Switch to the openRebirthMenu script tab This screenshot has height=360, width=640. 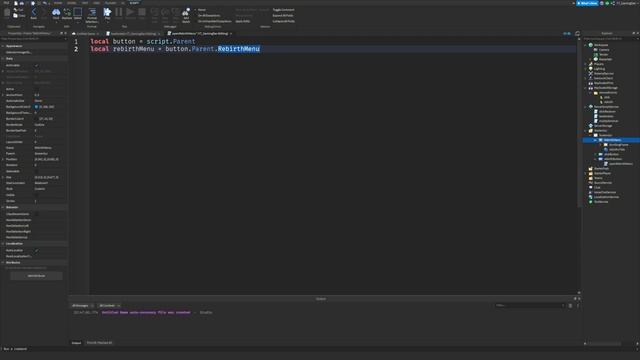click(x=200, y=33)
